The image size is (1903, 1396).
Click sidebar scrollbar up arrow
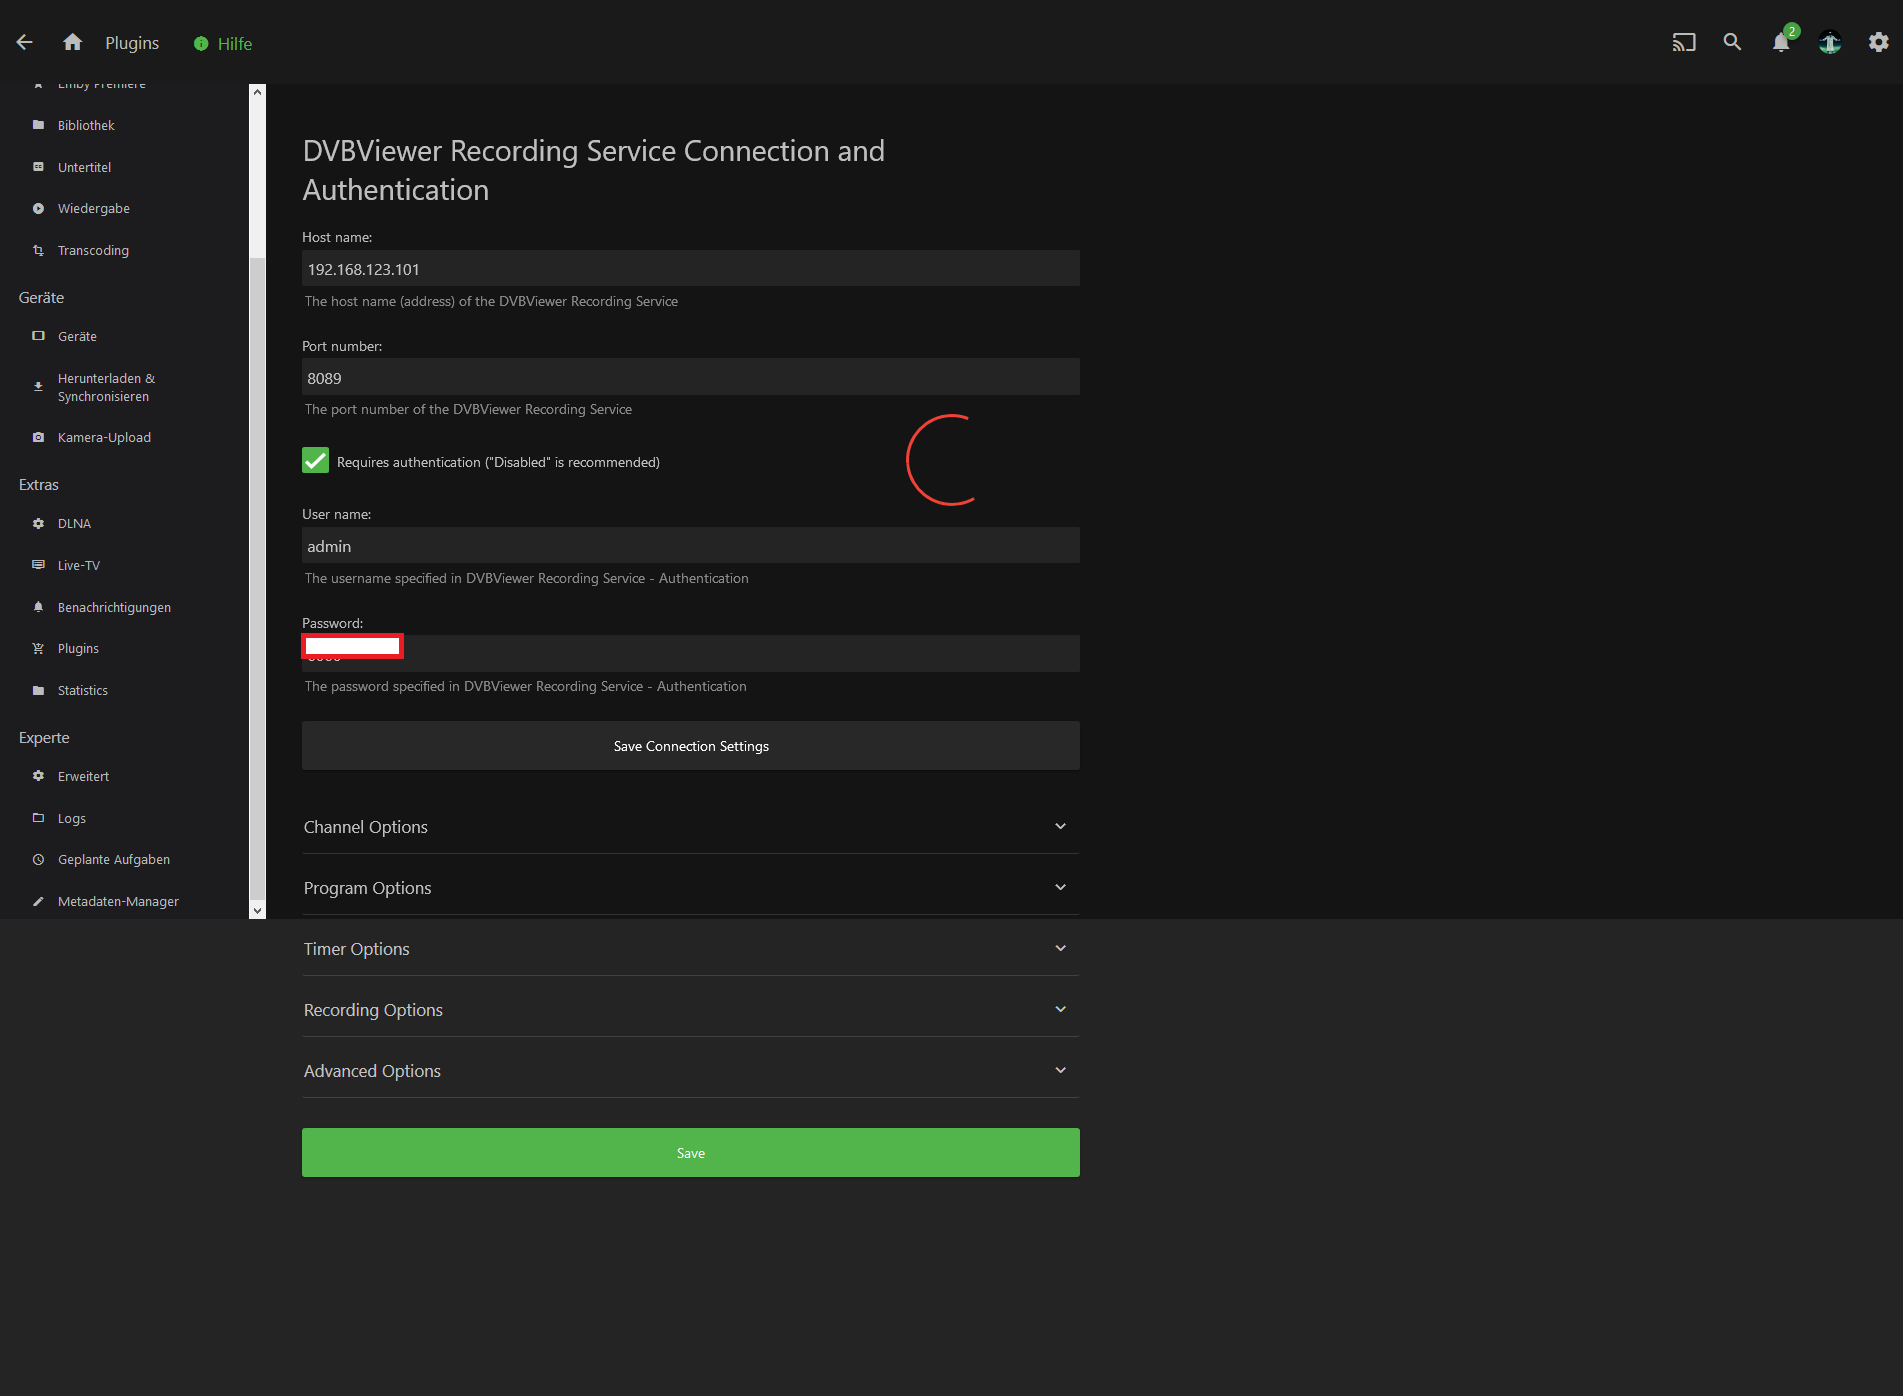tap(258, 92)
